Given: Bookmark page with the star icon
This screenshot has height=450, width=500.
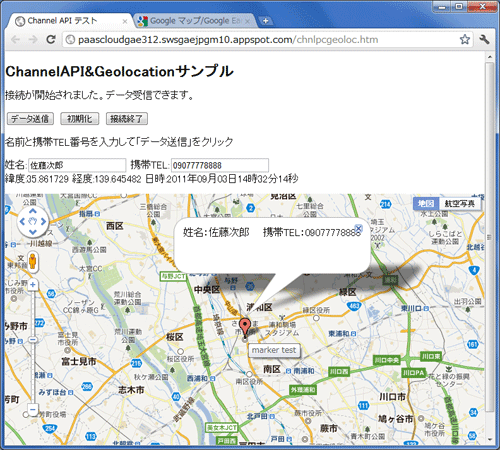Looking at the screenshot, I should pos(465,40).
